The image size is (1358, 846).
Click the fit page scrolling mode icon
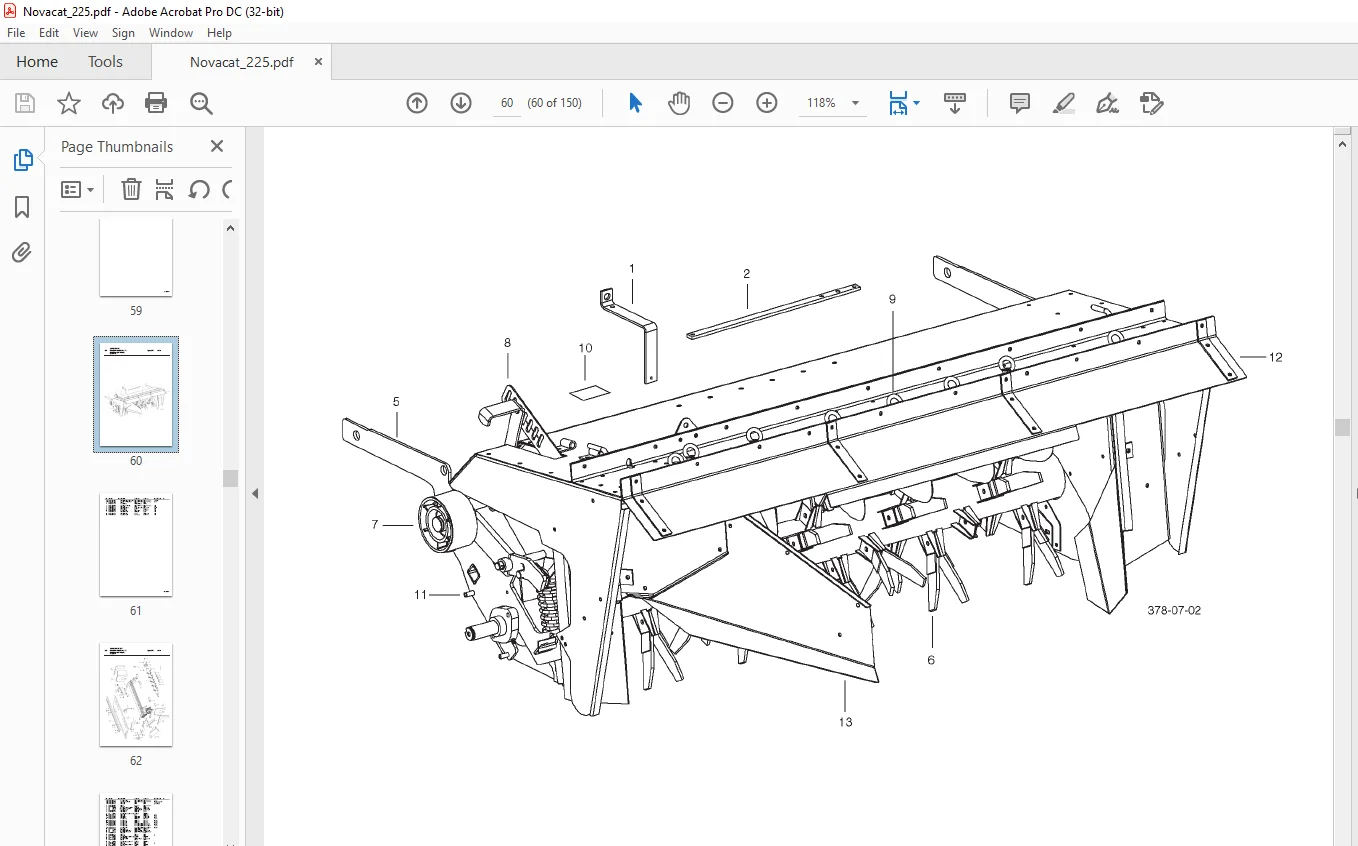coord(897,103)
